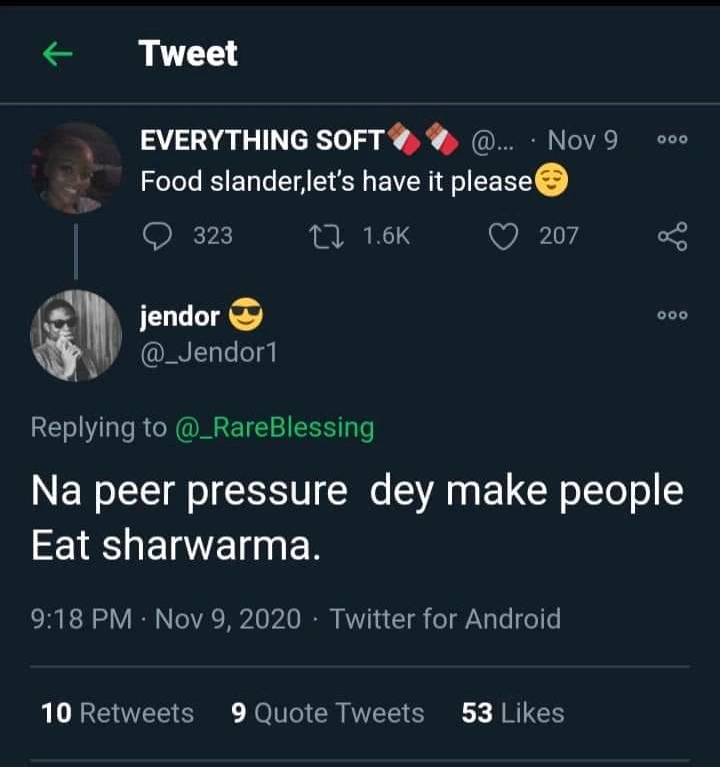
Task: Open the jendor display name profile
Action: (x=180, y=317)
